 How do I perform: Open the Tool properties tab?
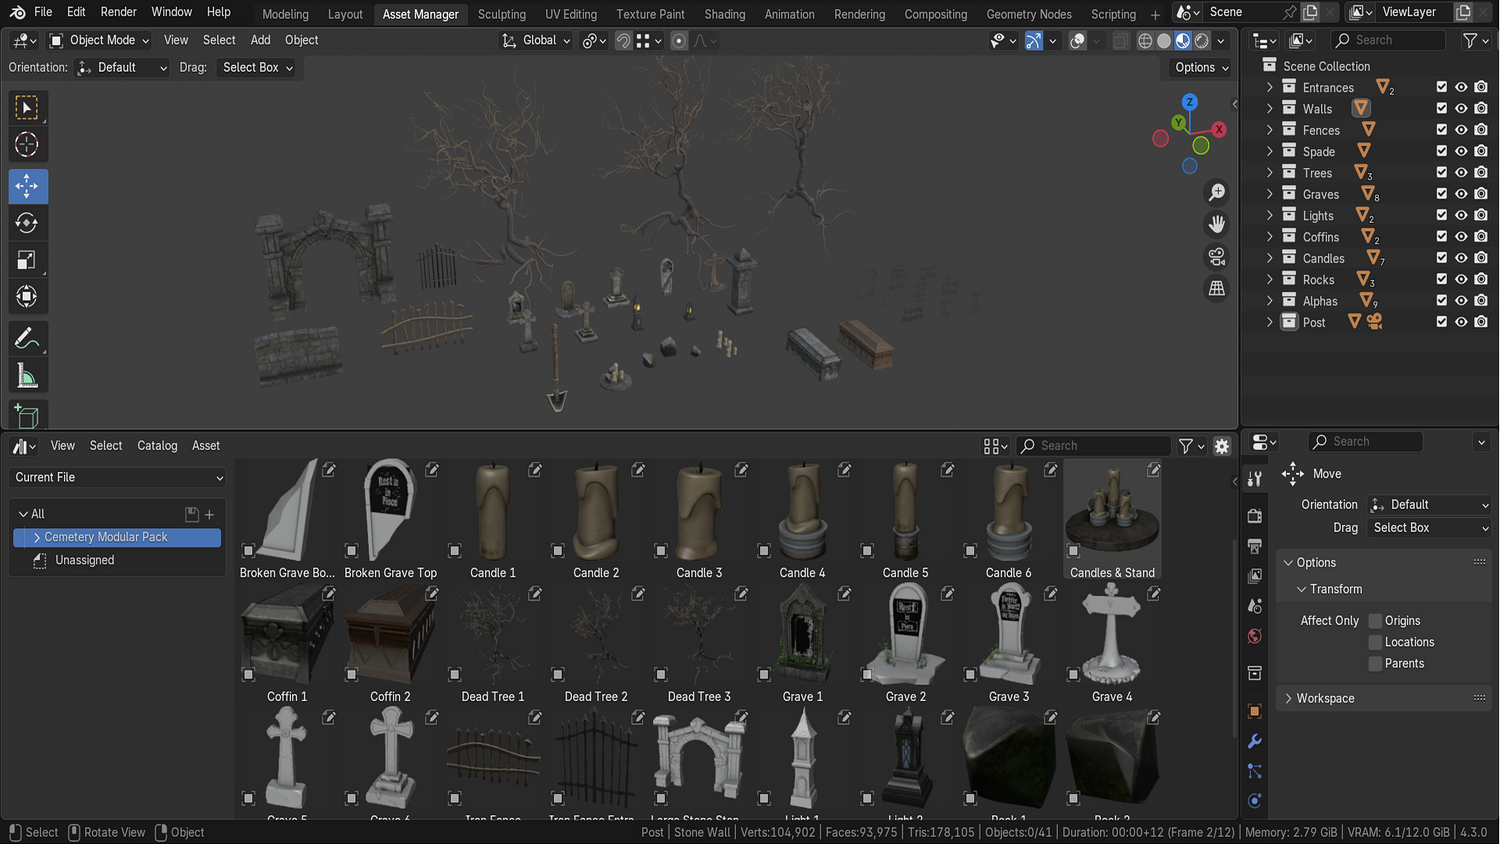click(x=1255, y=478)
